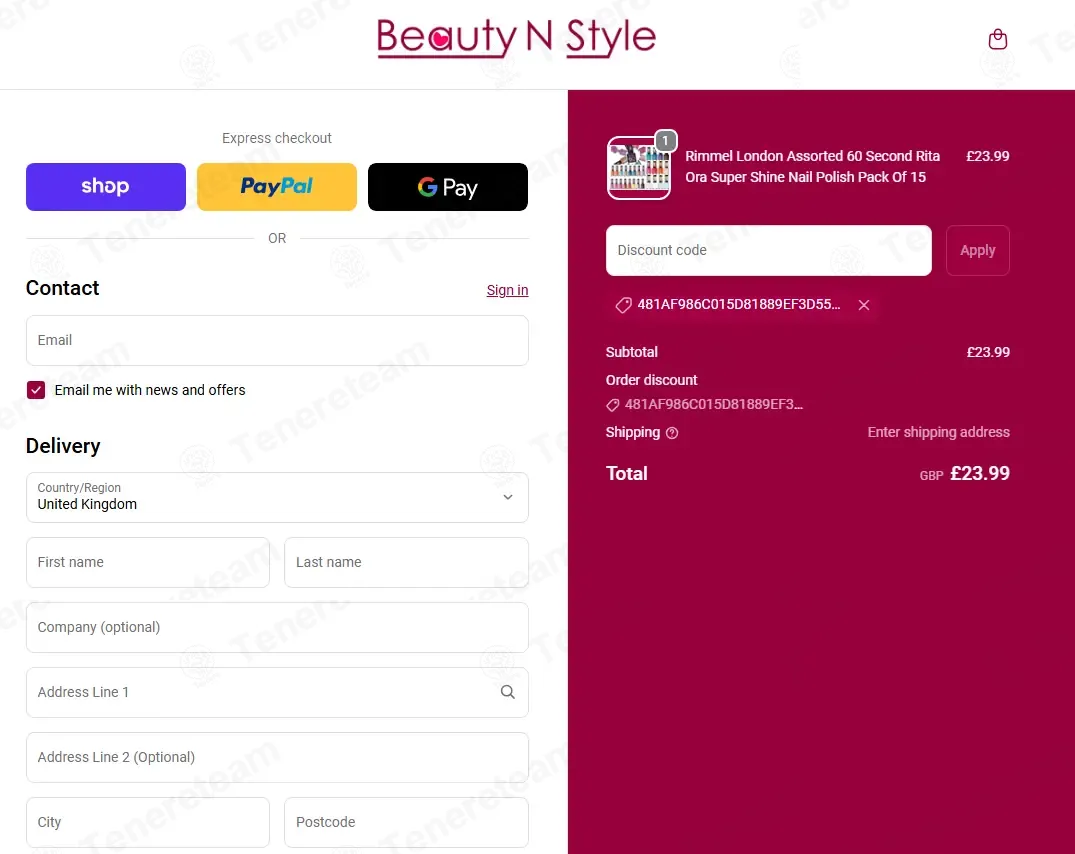Image resolution: width=1075 pixels, height=854 pixels.
Task: Focus the Postcode field
Action: 407,822
